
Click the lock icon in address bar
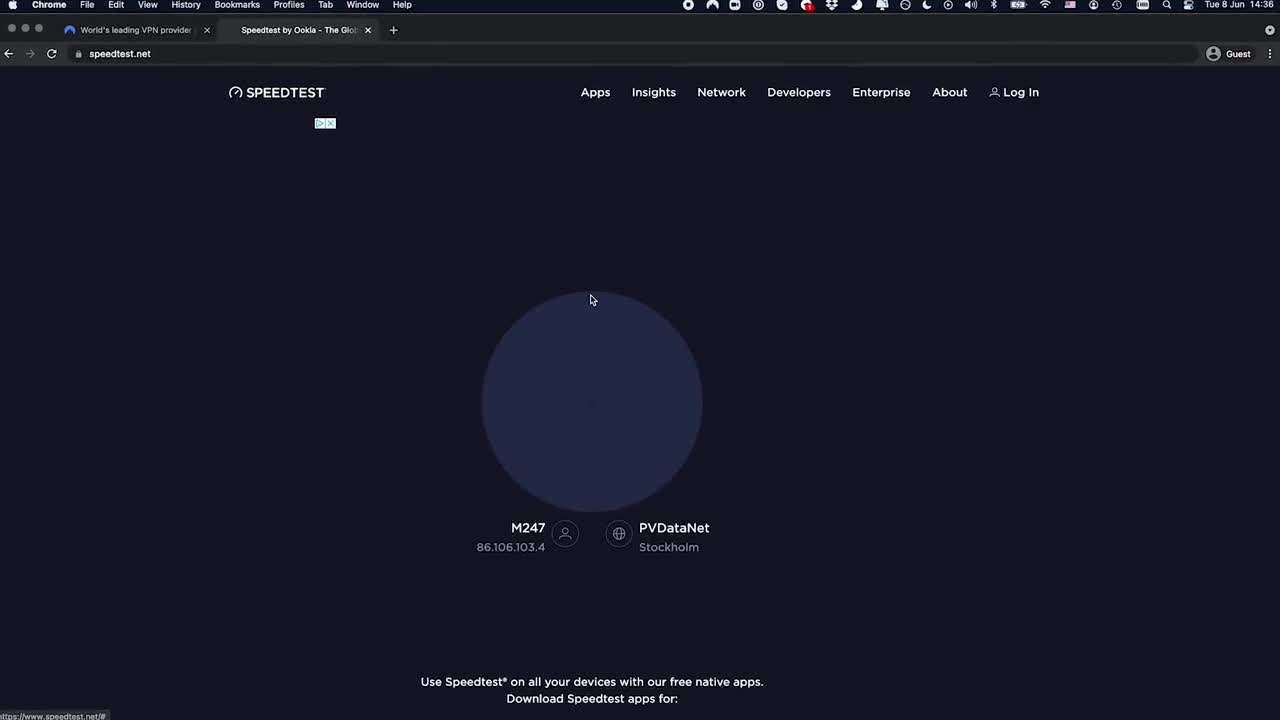[x=78, y=54]
